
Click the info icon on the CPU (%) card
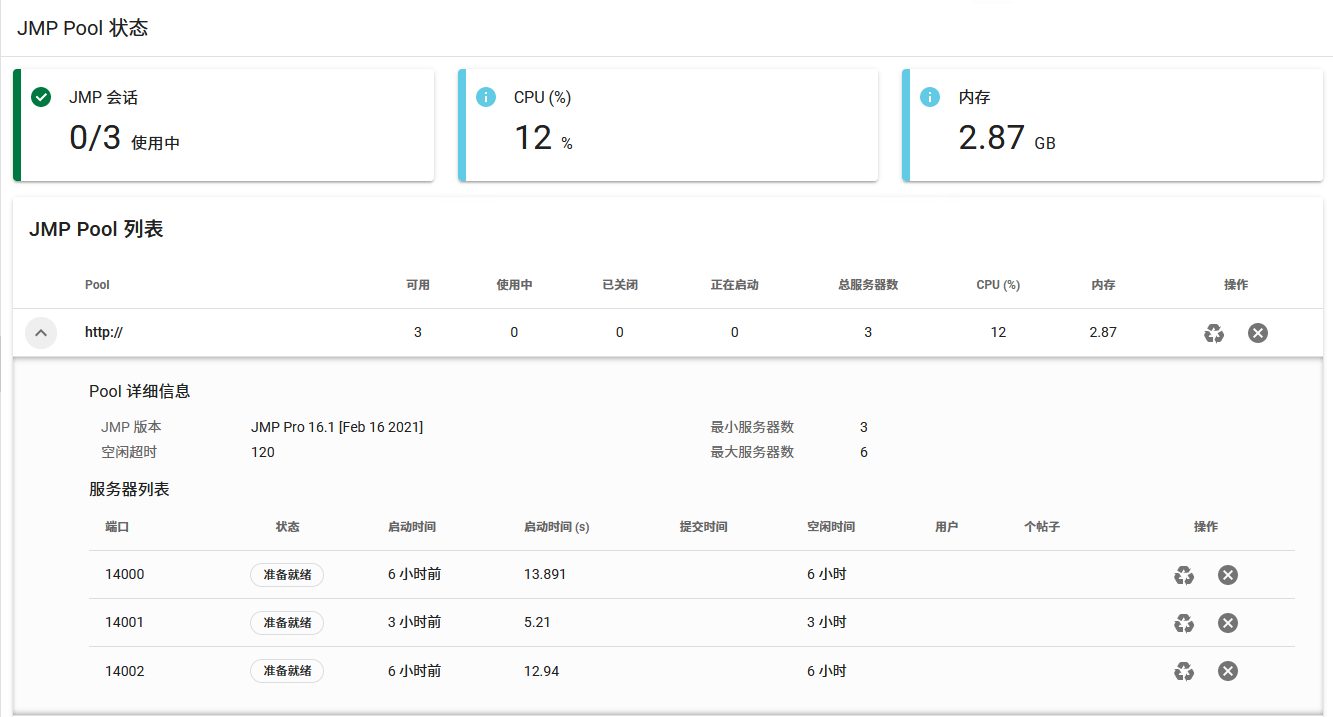486,97
